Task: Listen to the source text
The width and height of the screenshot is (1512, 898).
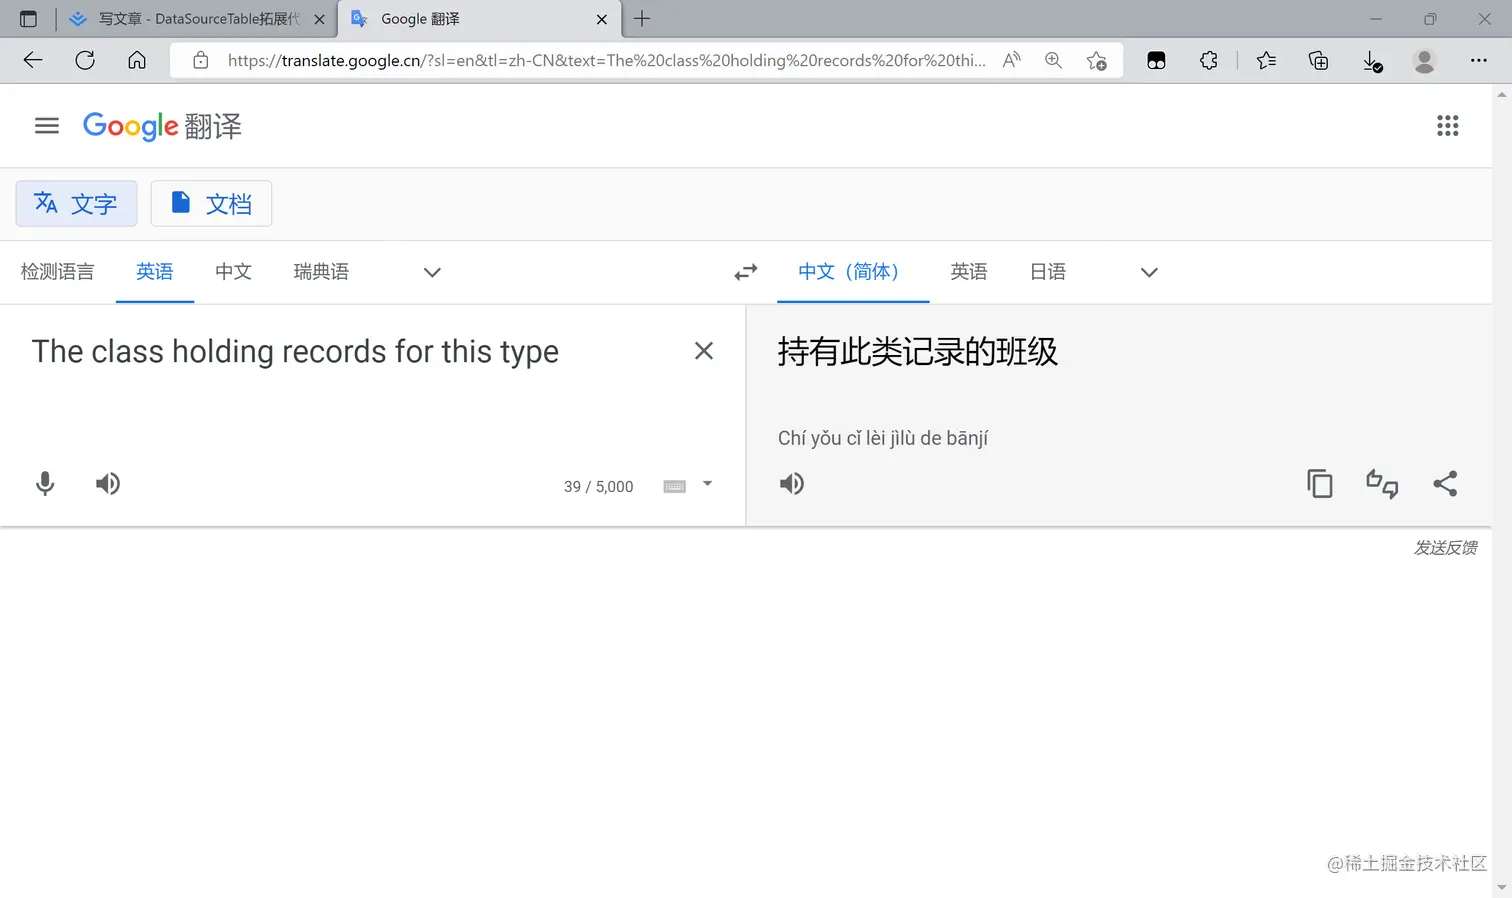Action: point(108,484)
